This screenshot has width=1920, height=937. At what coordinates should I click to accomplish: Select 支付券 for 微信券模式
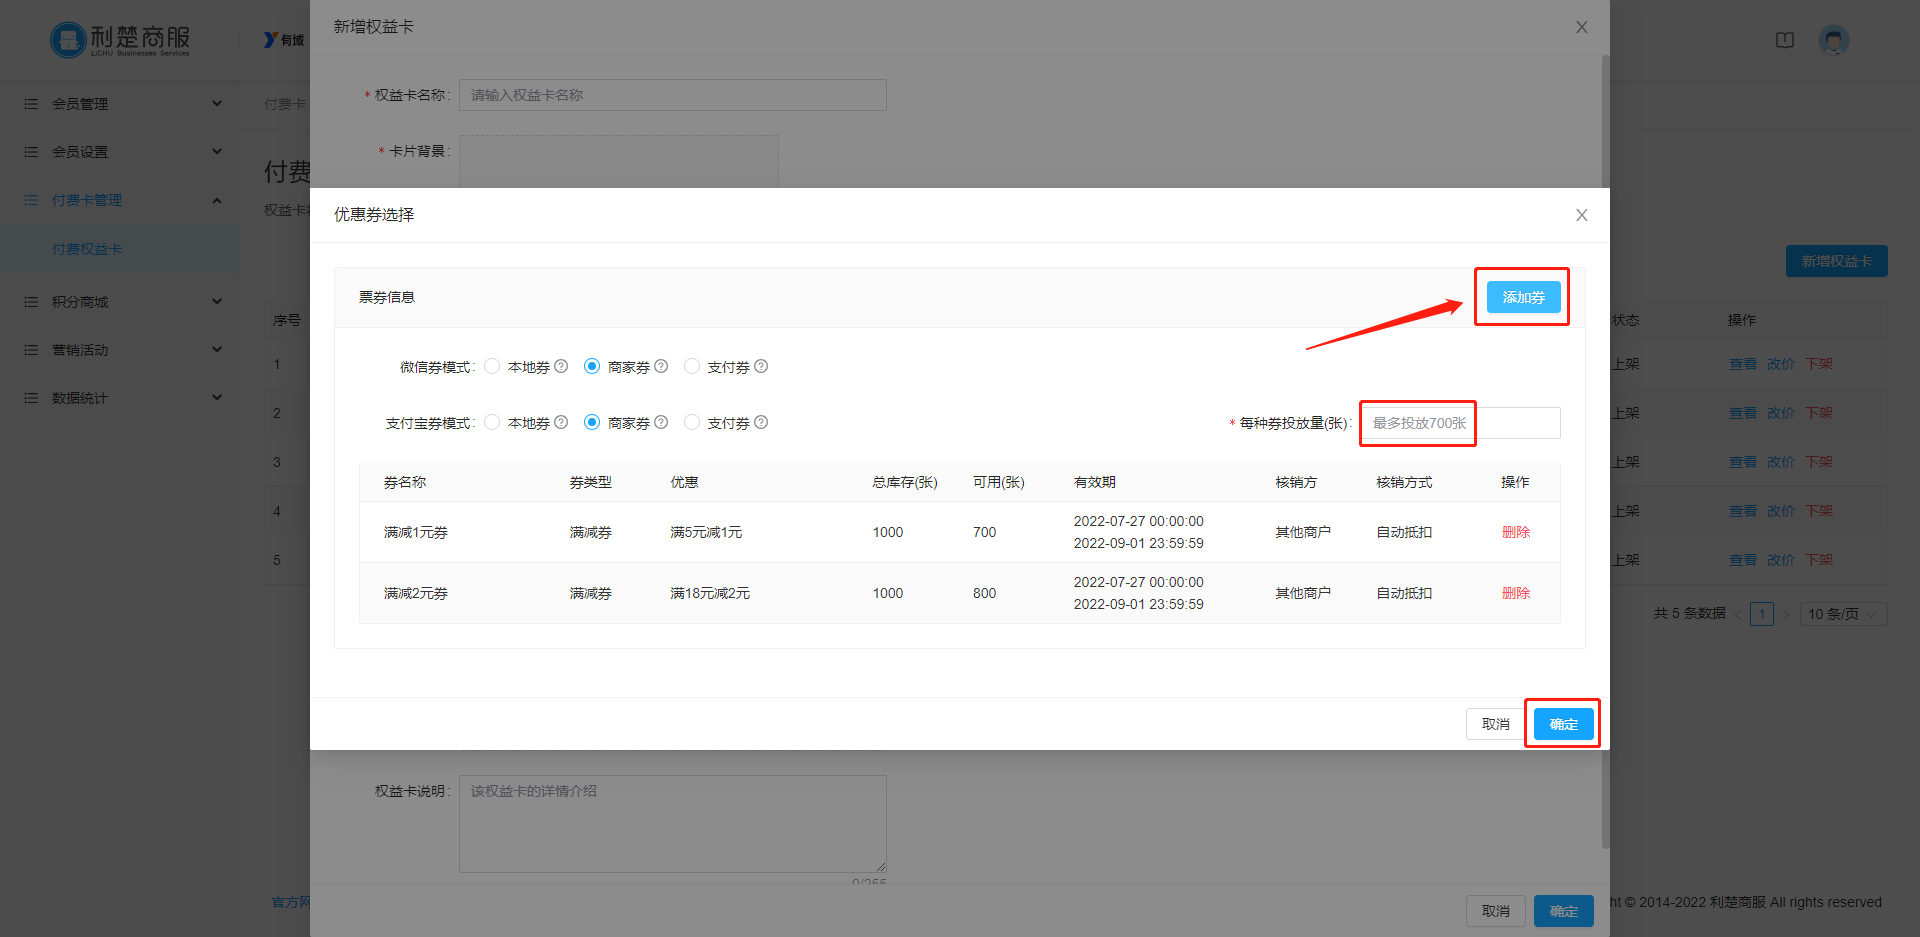pyautogui.click(x=692, y=366)
